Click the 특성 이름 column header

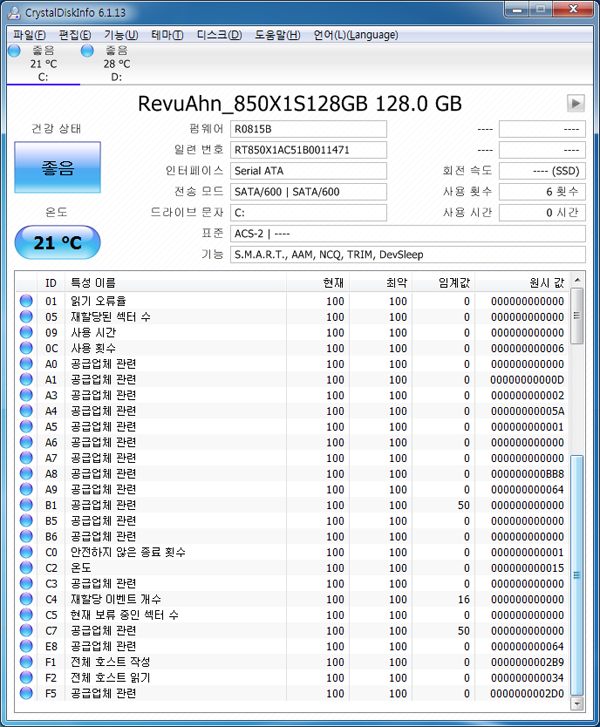pos(176,283)
